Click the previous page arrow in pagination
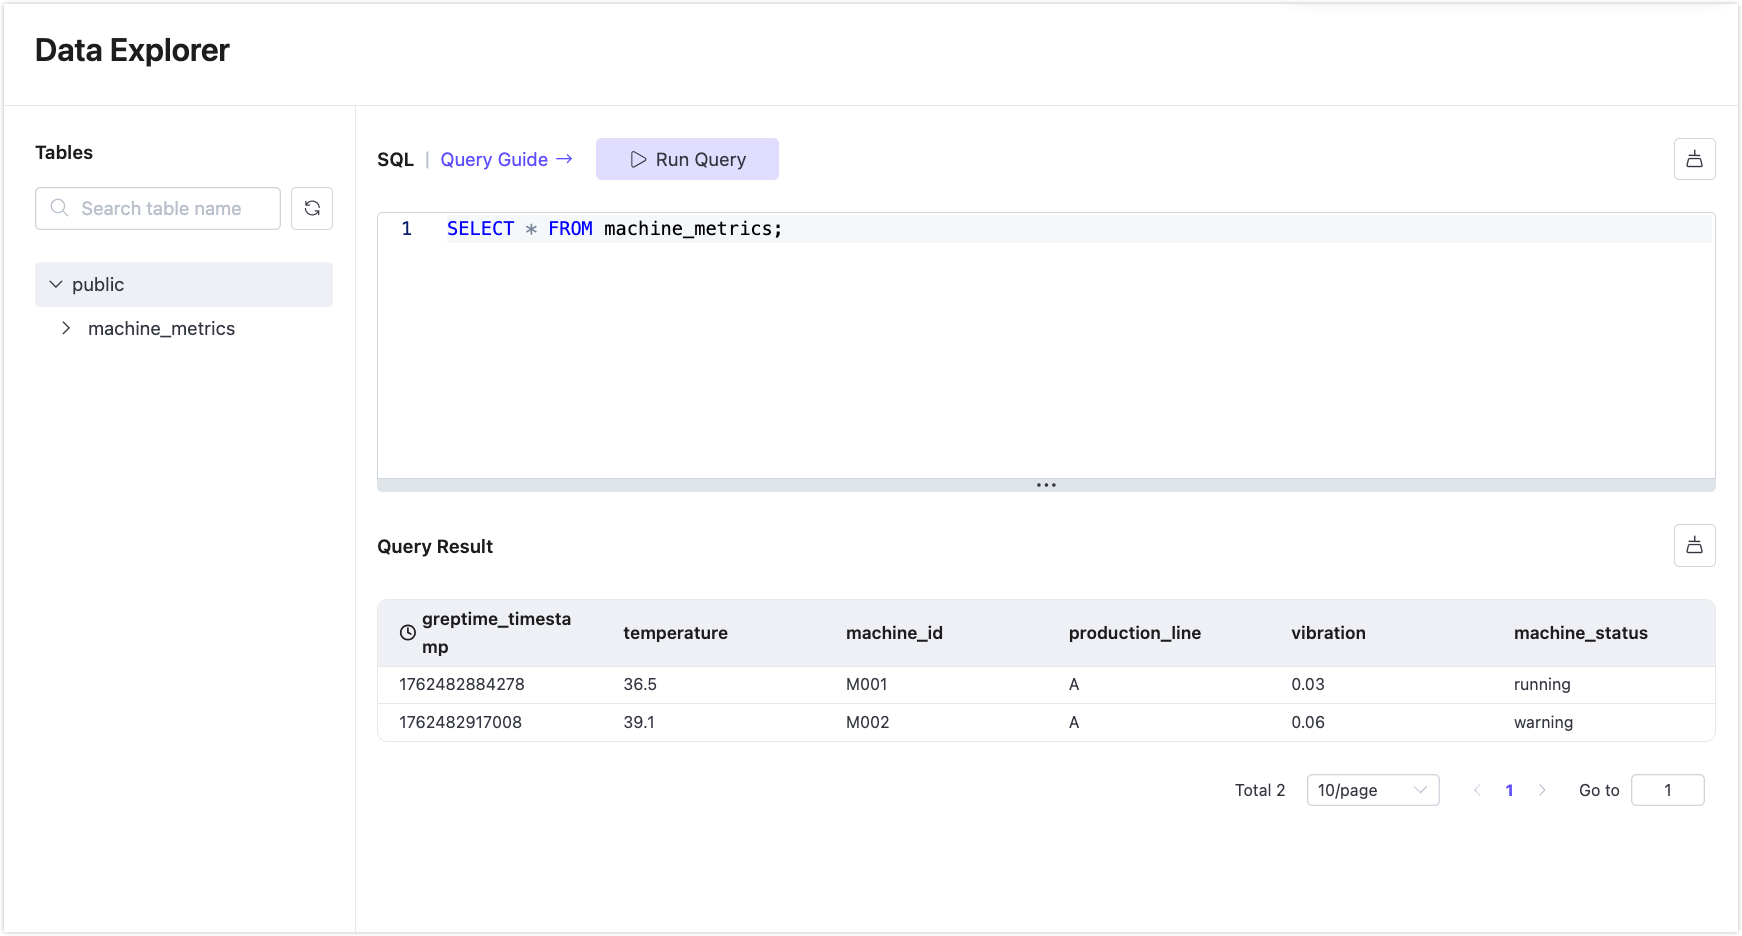 click(x=1478, y=790)
